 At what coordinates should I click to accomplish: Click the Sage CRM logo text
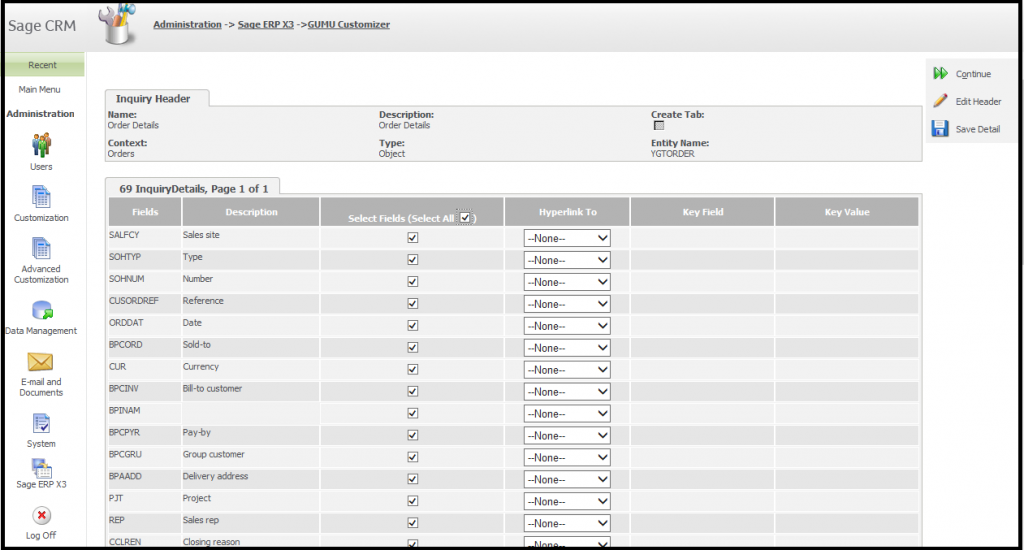click(42, 25)
